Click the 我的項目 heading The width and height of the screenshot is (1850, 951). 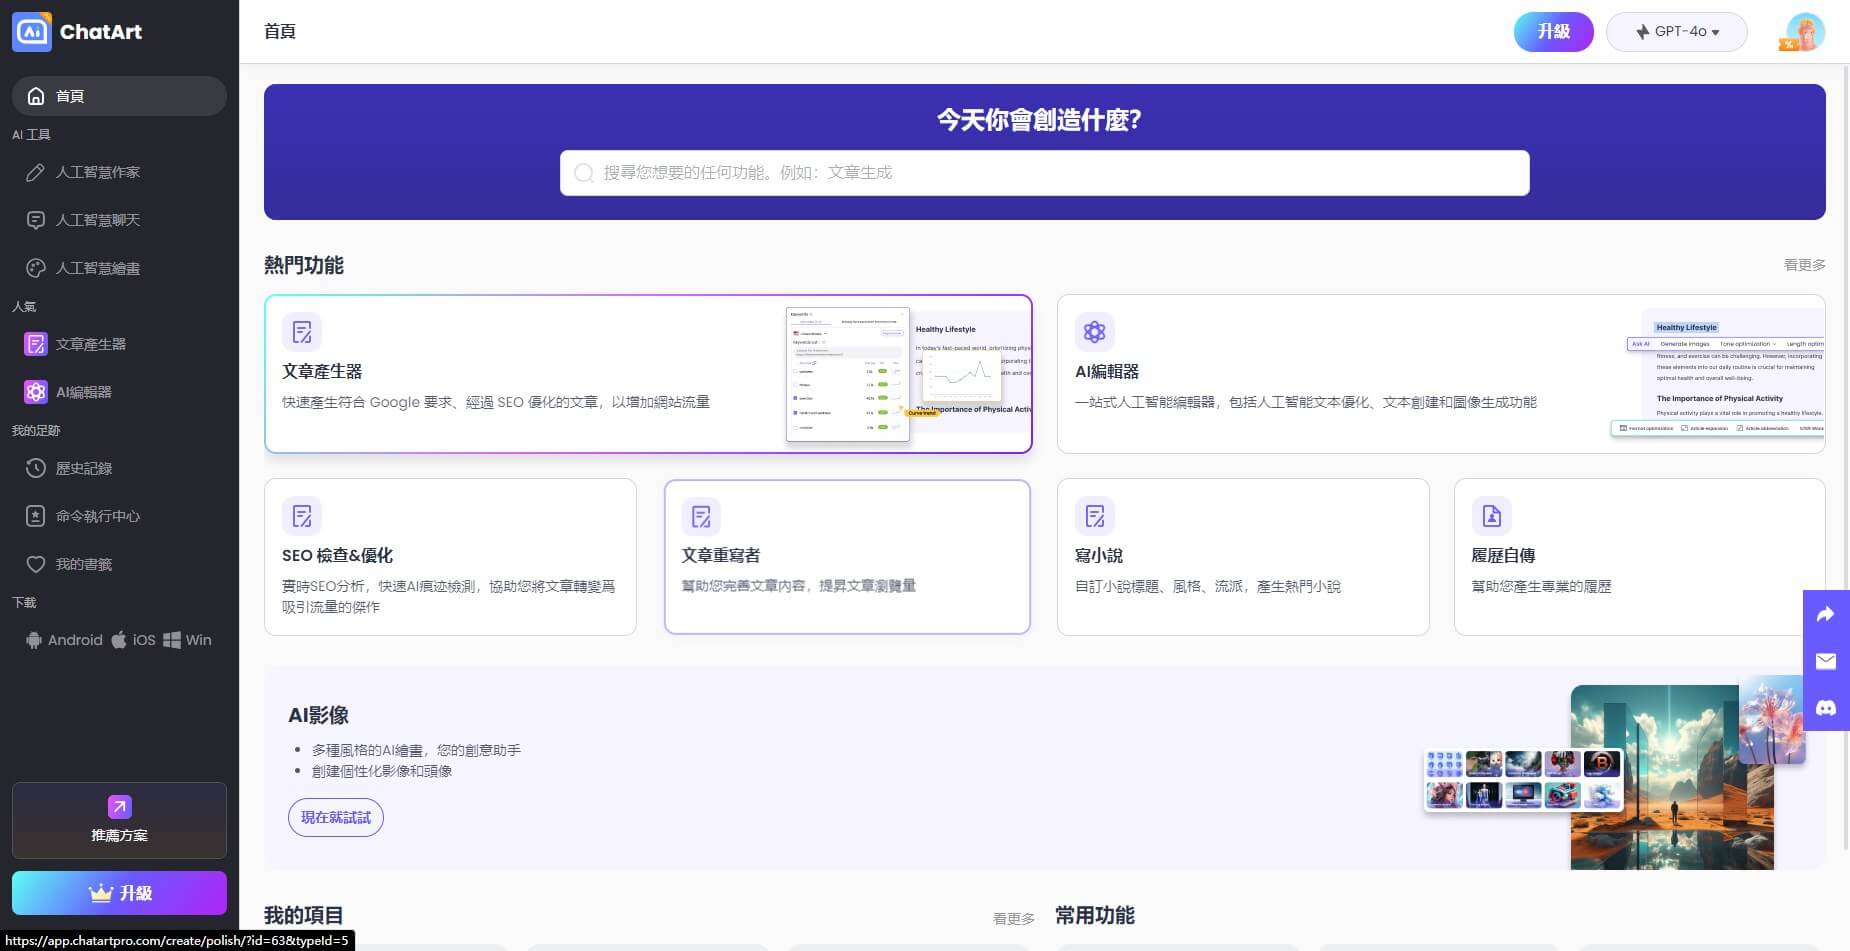[304, 915]
